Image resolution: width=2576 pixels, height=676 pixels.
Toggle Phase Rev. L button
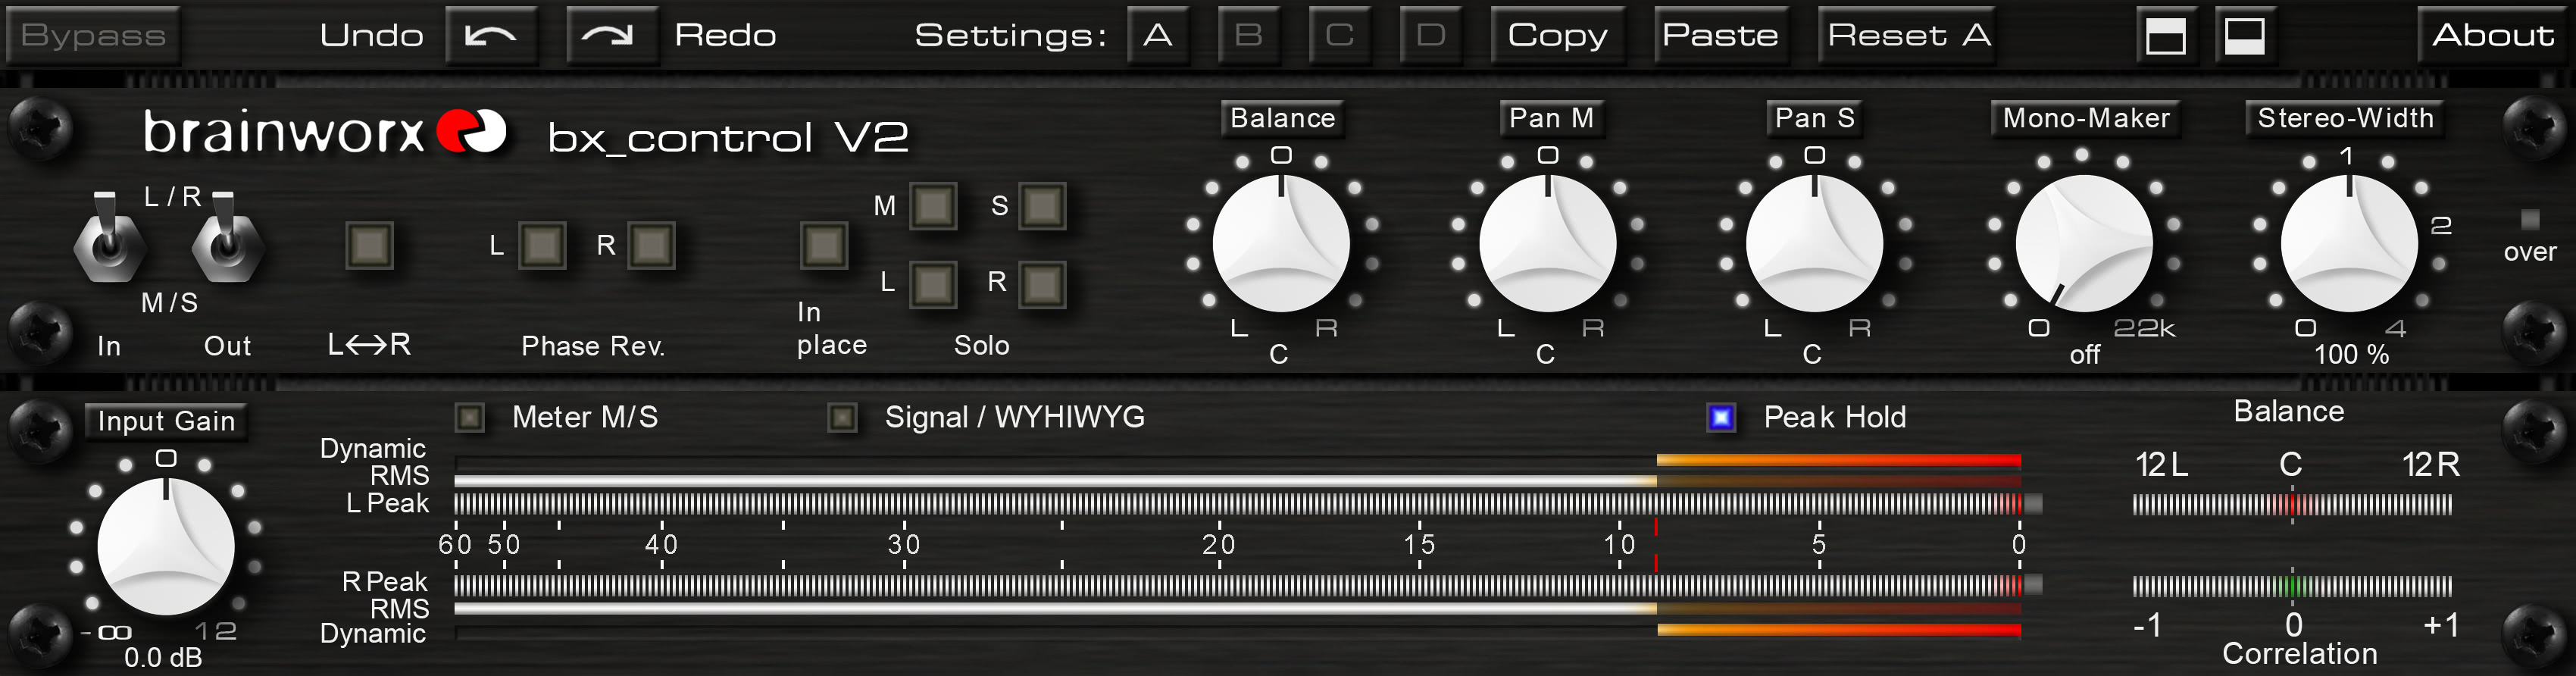(x=542, y=246)
